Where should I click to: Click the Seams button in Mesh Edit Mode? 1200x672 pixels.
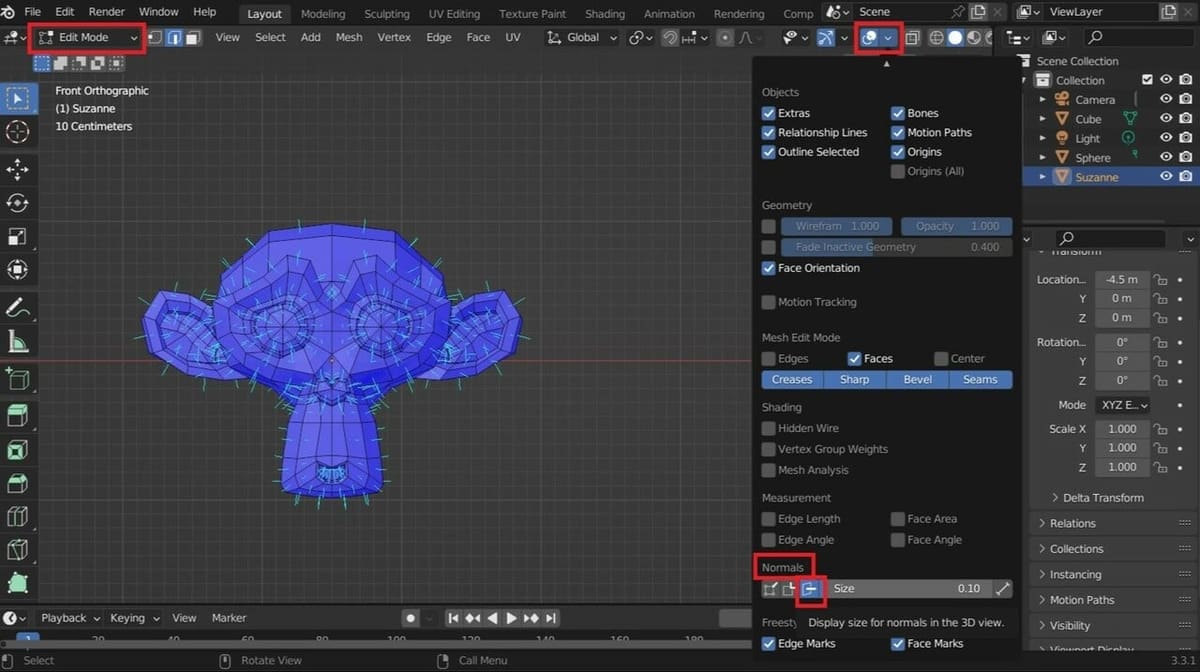point(980,379)
